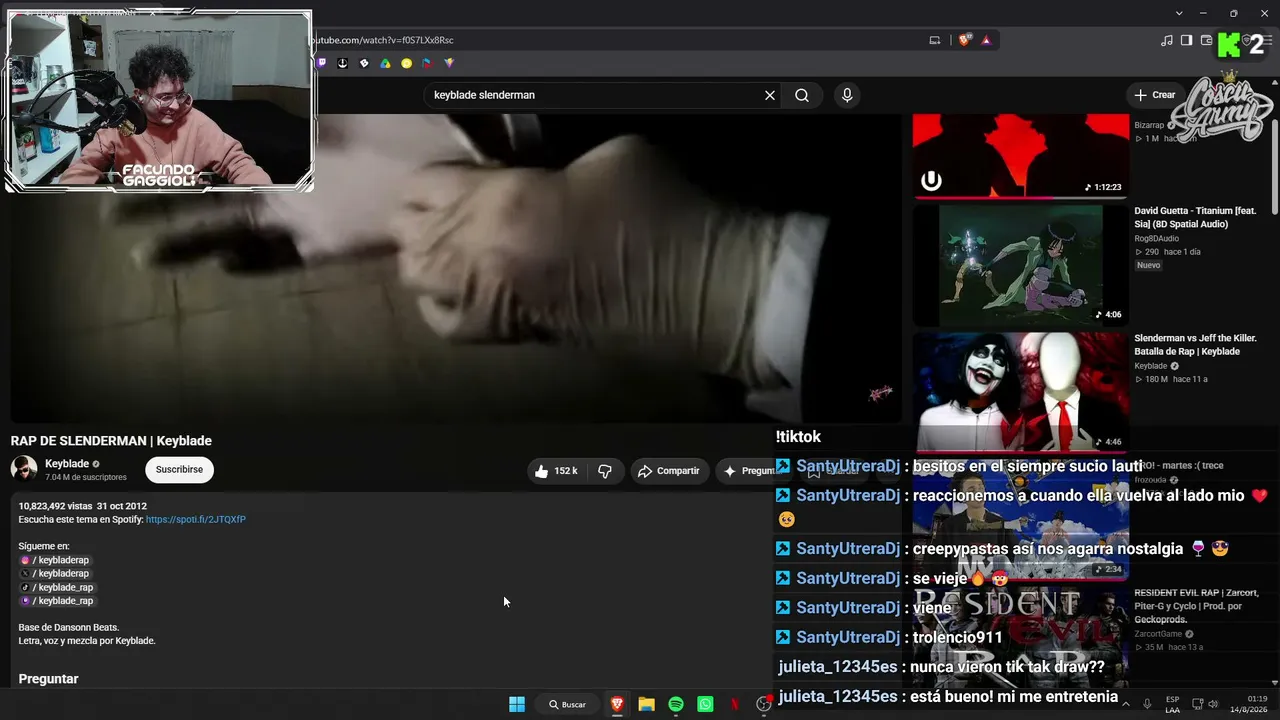Open the colorful gem bookmark icon

[x=449, y=63]
